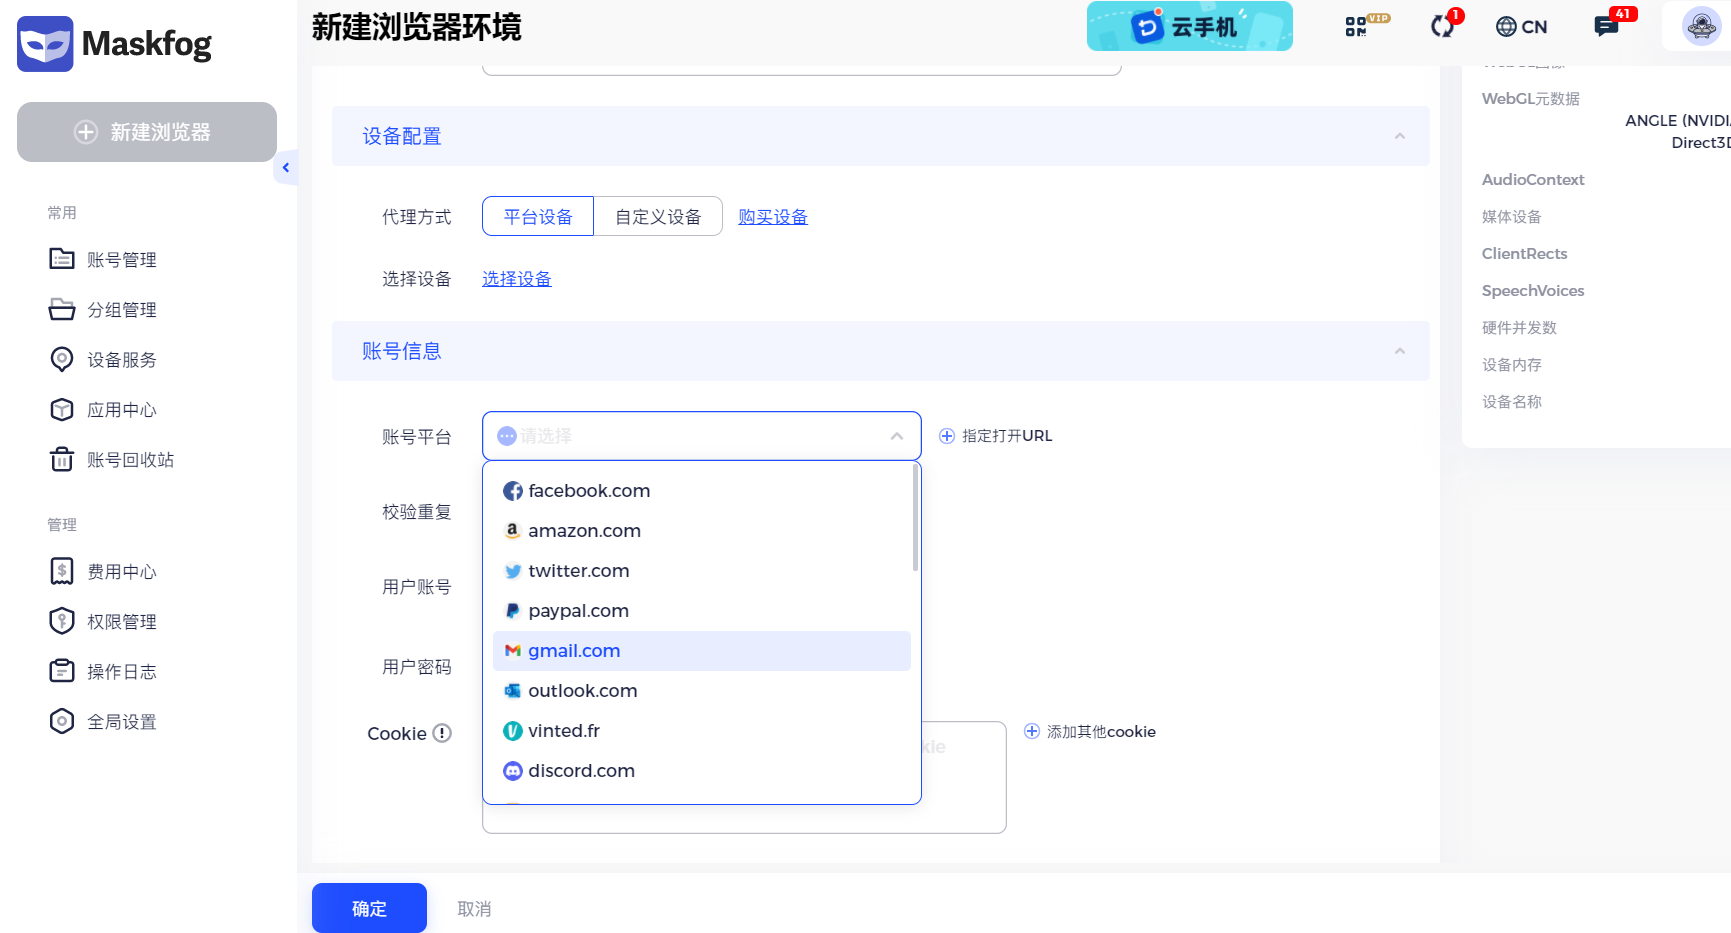
Task: Choose gmail.com from the list
Action: 702,651
